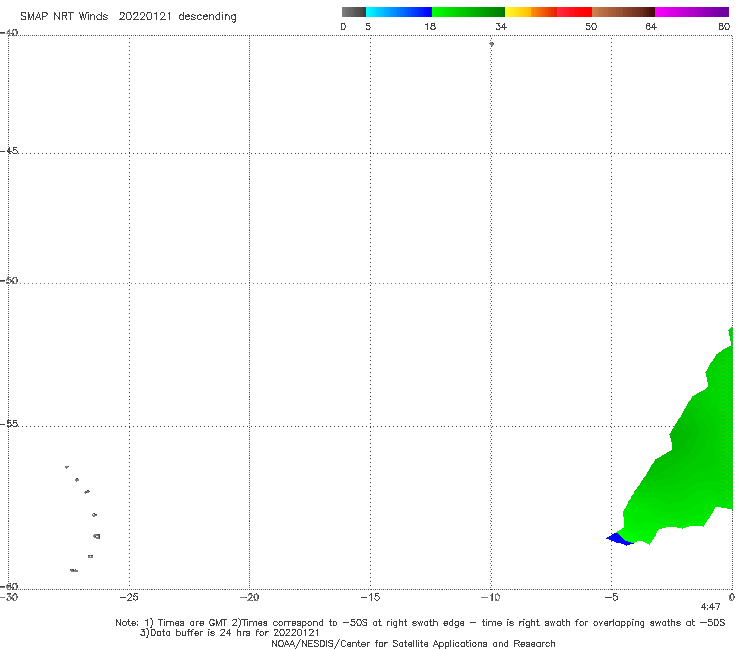The width and height of the screenshot is (740, 650).
Task: Select the yellow-orange segment of the color bar
Action: [x=530, y=12]
